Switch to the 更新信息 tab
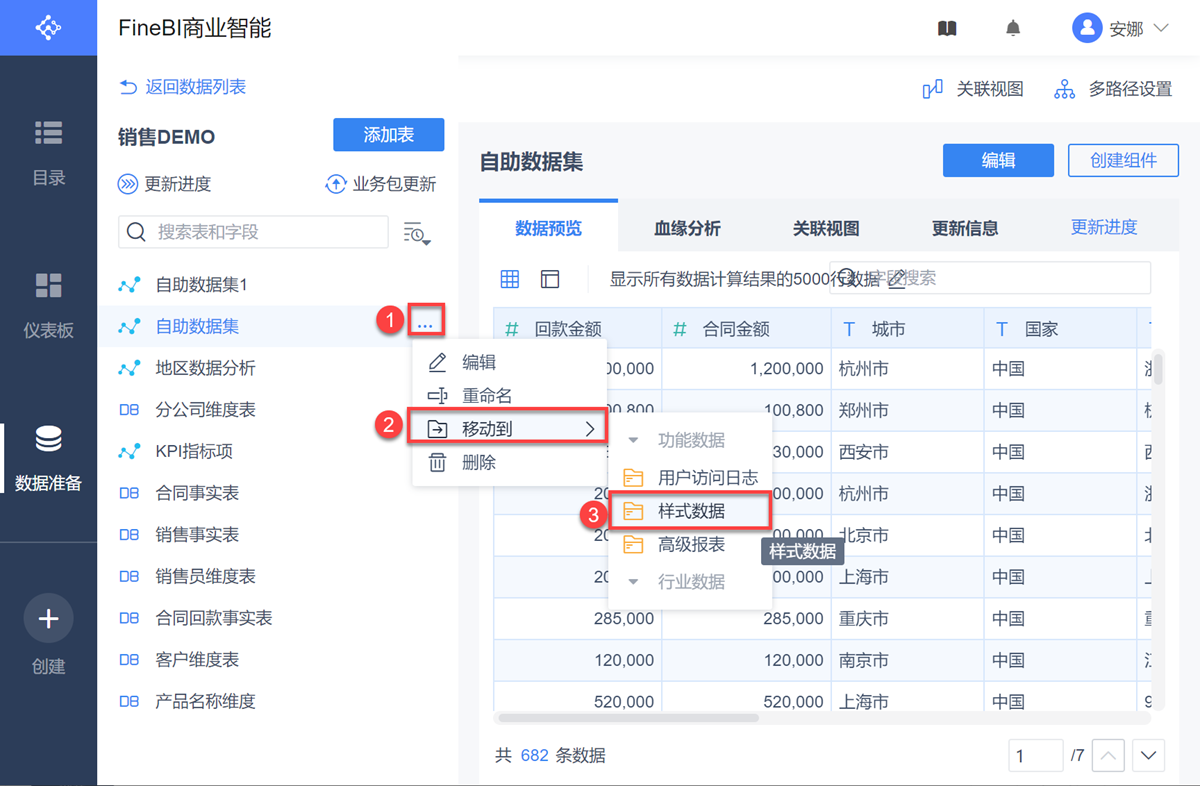 (965, 228)
